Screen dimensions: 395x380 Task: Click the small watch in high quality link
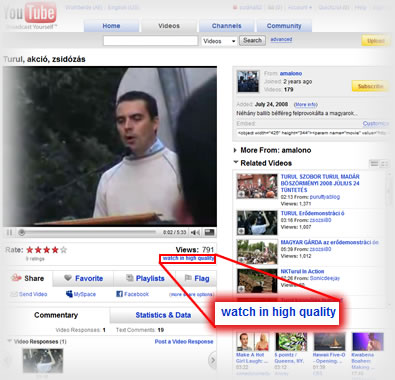coord(188,258)
